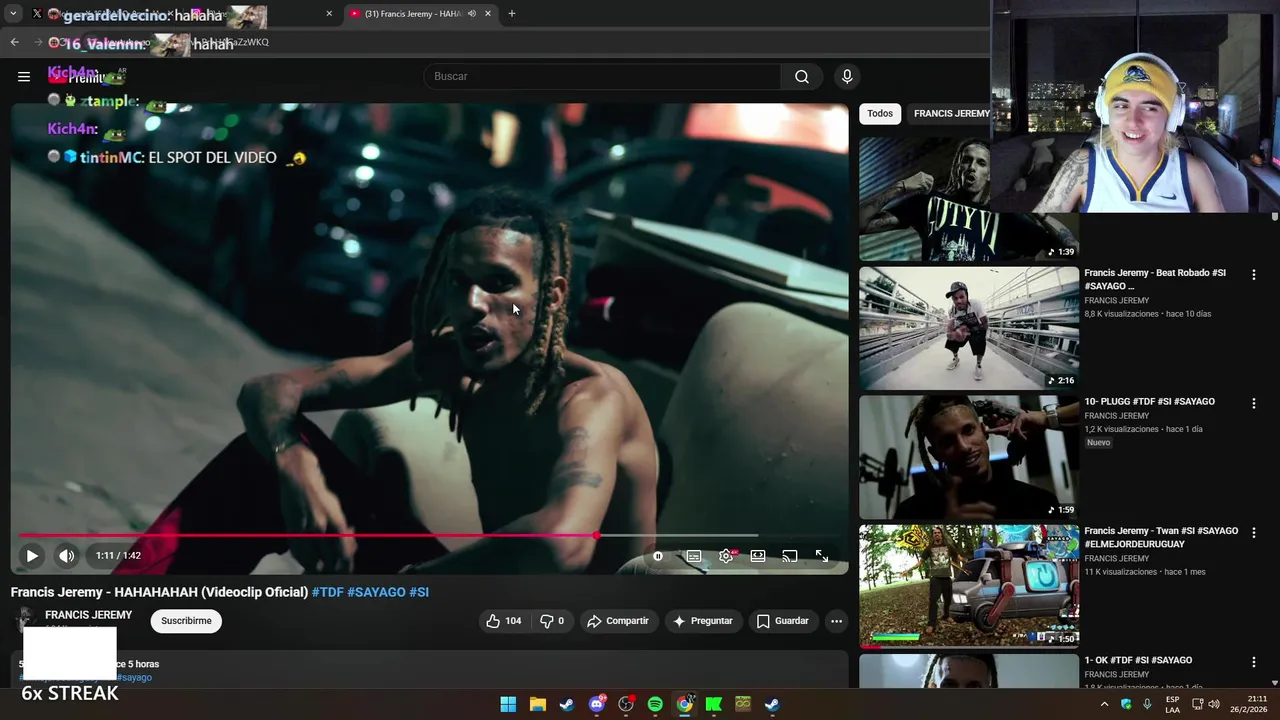Screen dimensions: 1280x720
Task: Open the player settings gear
Action: coord(726,556)
